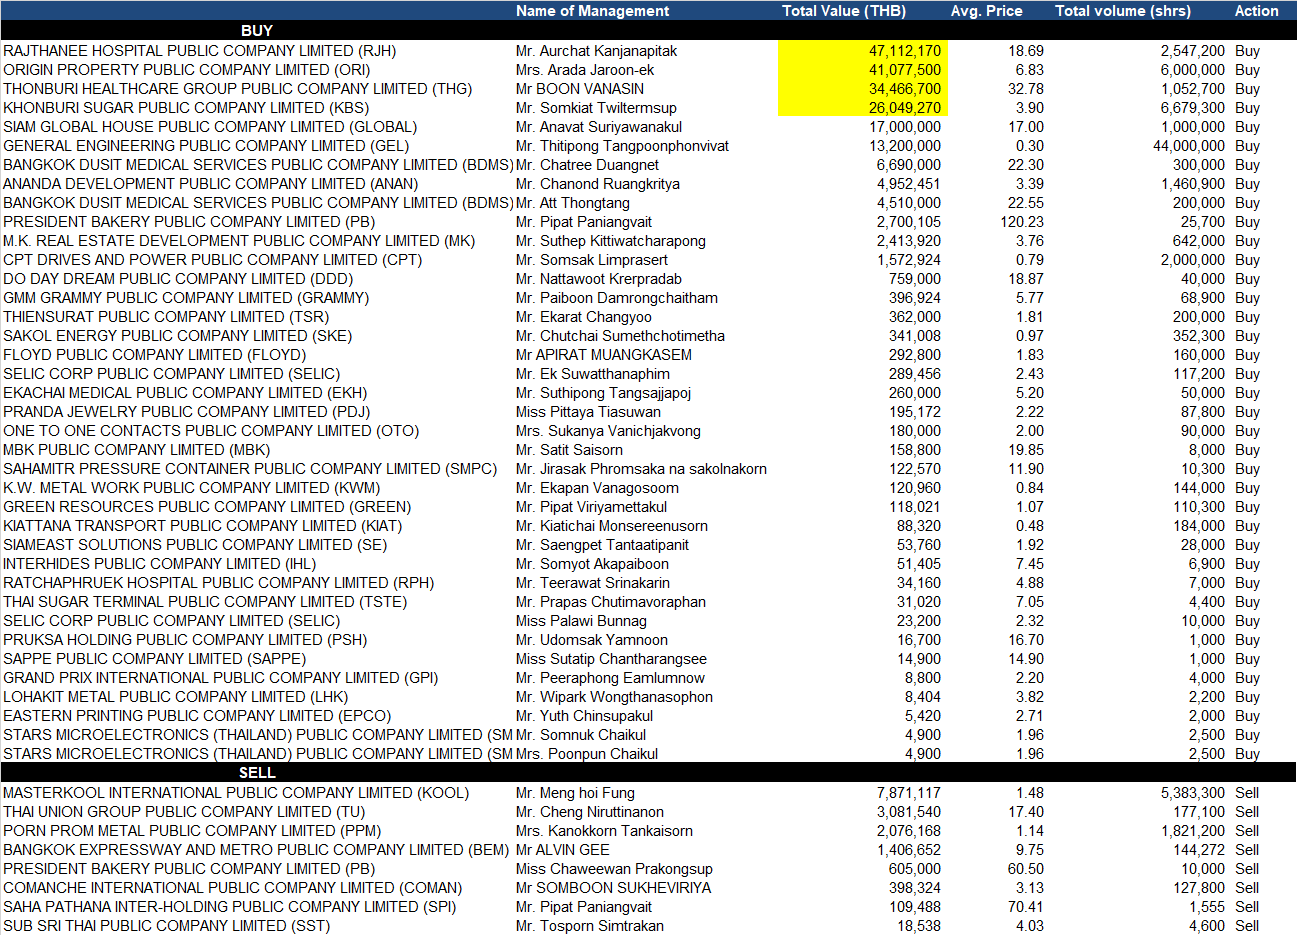The image size is (1297, 935).
Task: Select PORN PROM METAL (PPM) cell
Action: pyautogui.click(x=192, y=831)
